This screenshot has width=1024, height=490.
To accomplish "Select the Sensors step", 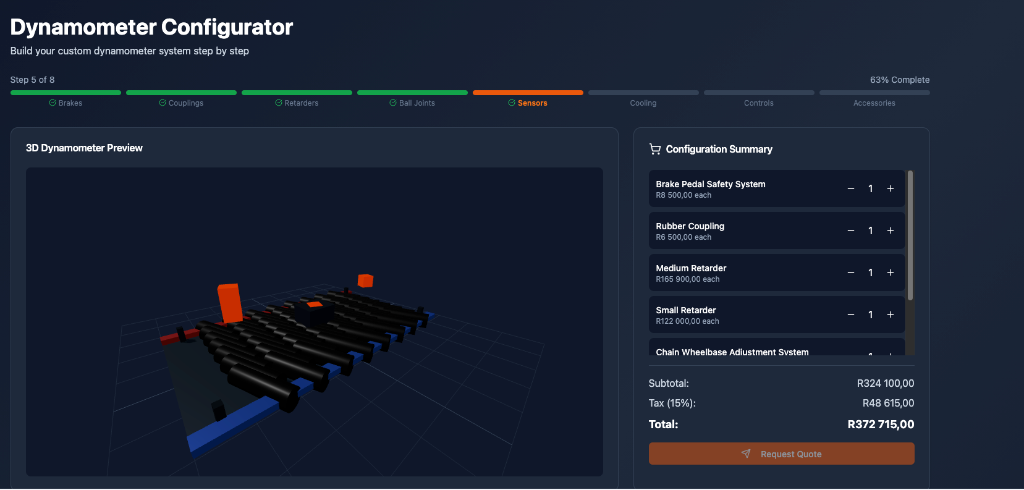I will 528,103.
